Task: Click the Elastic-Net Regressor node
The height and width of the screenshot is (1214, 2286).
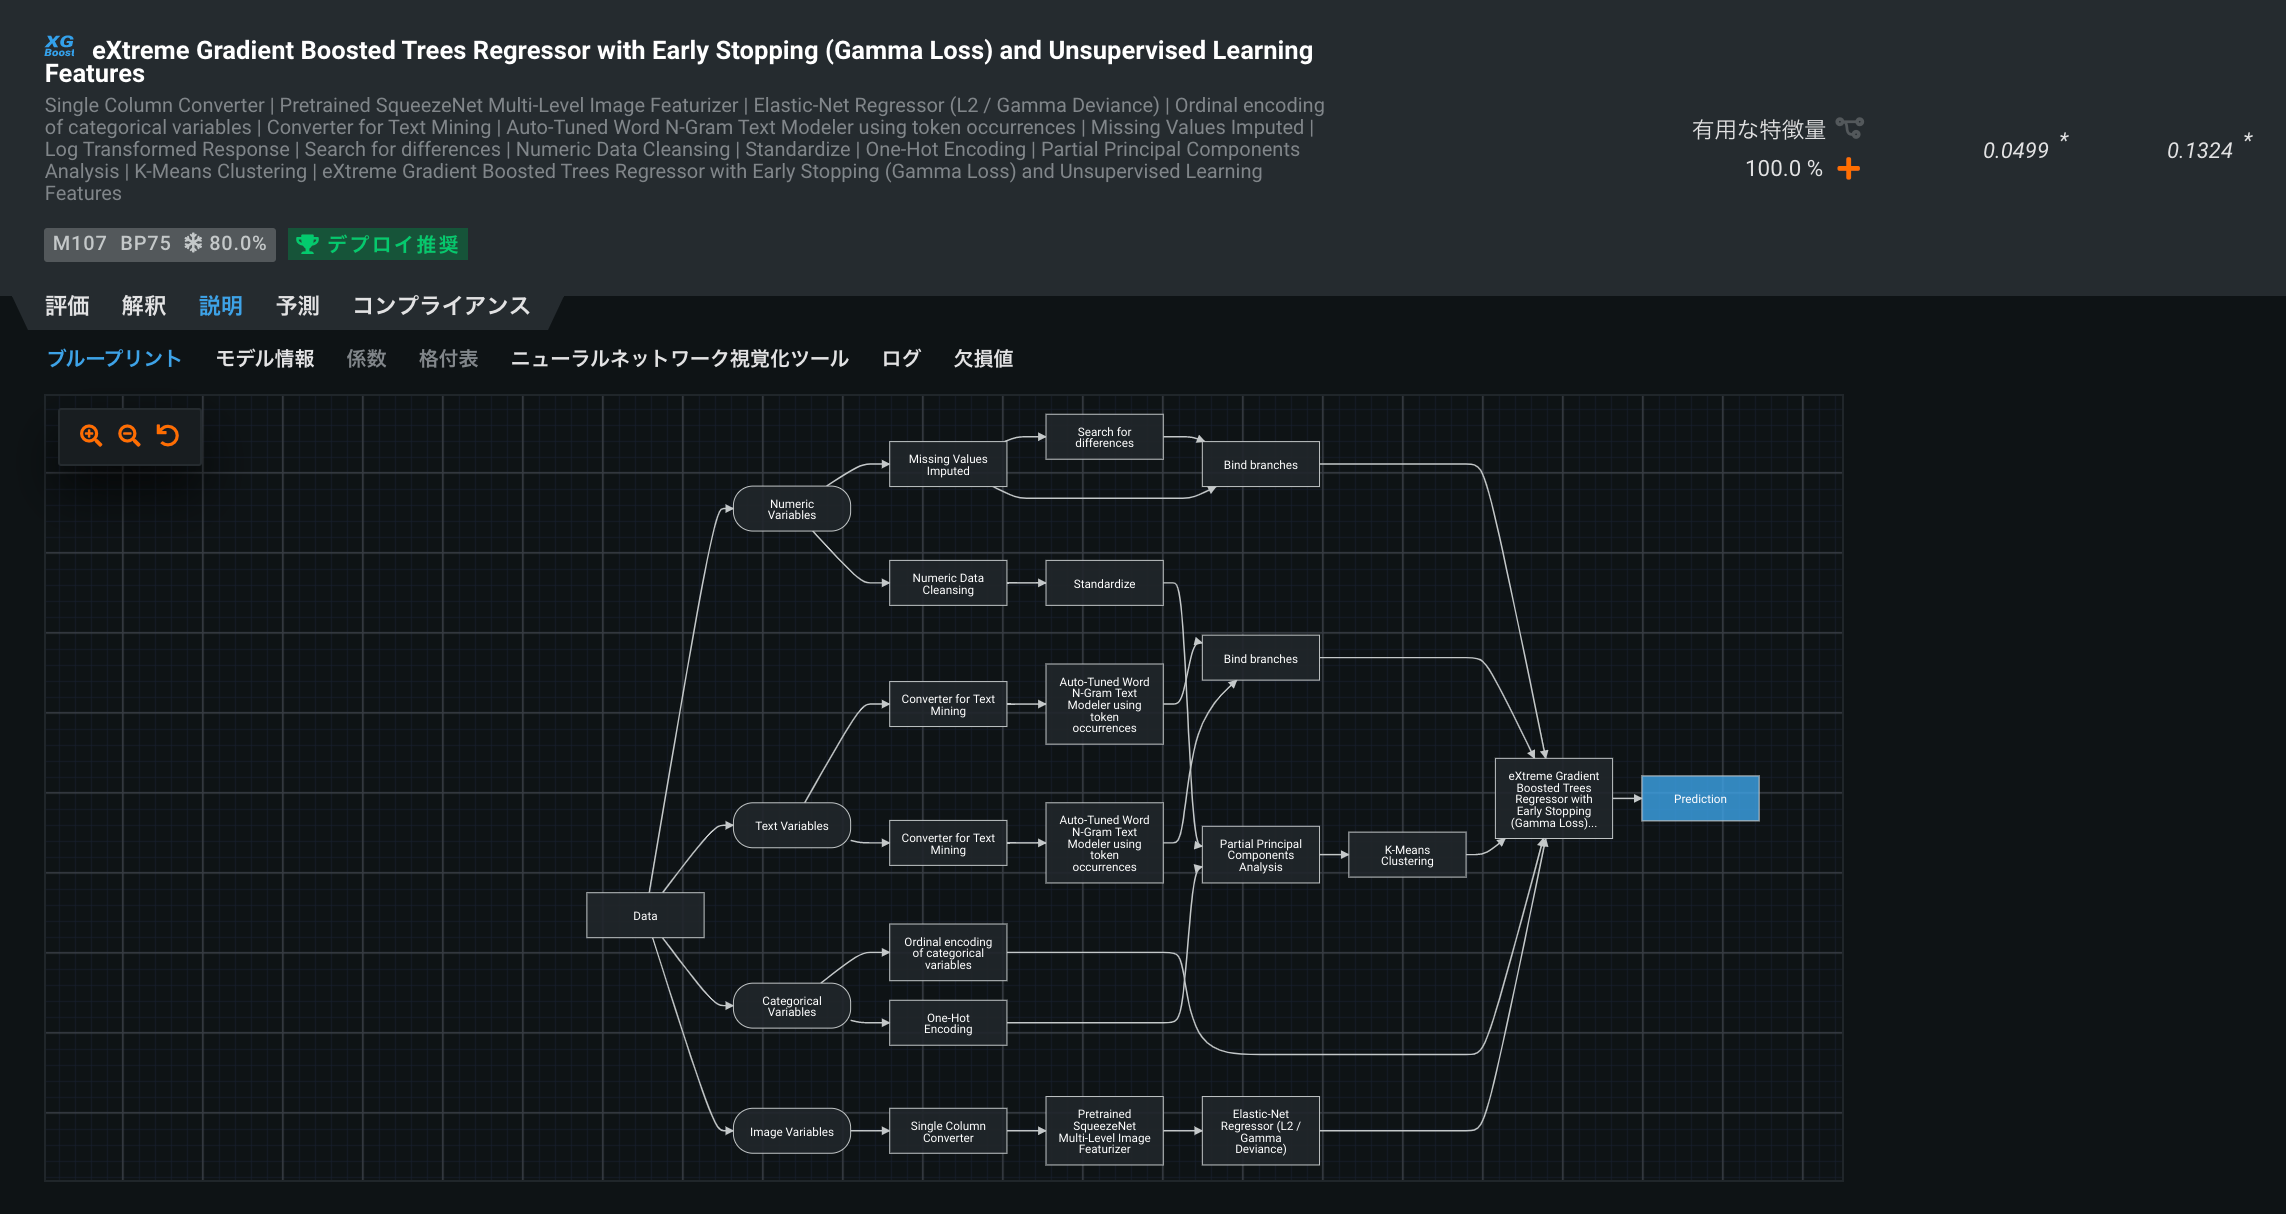Action: click(1260, 1131)
